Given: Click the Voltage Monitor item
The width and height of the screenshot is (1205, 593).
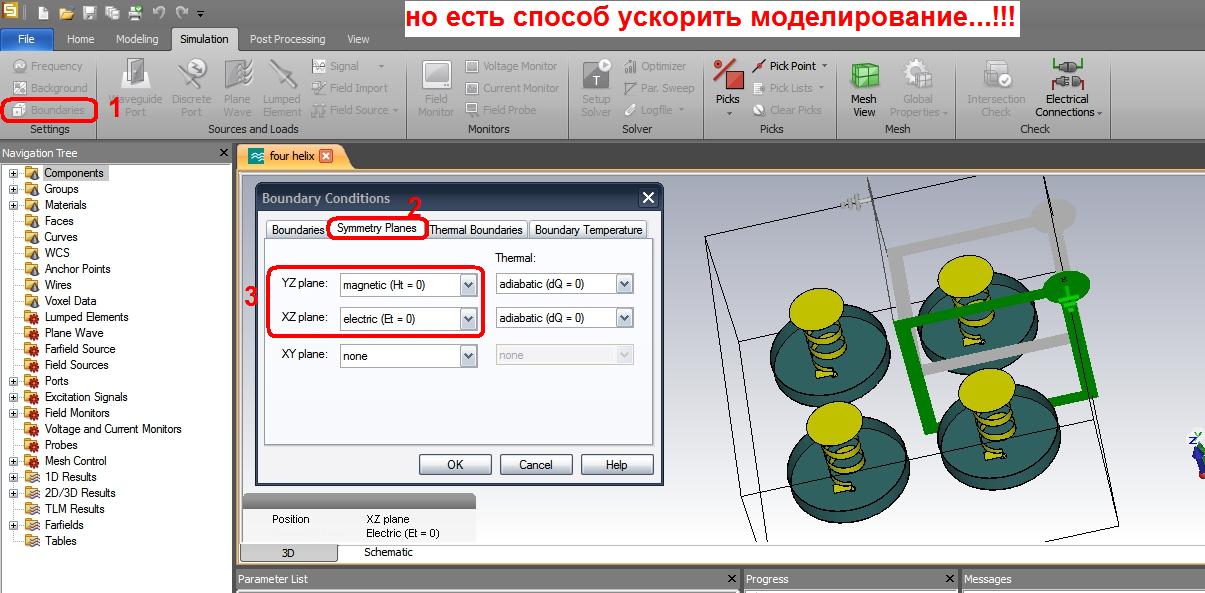Looking at the screenshot, I should point(511,66).
